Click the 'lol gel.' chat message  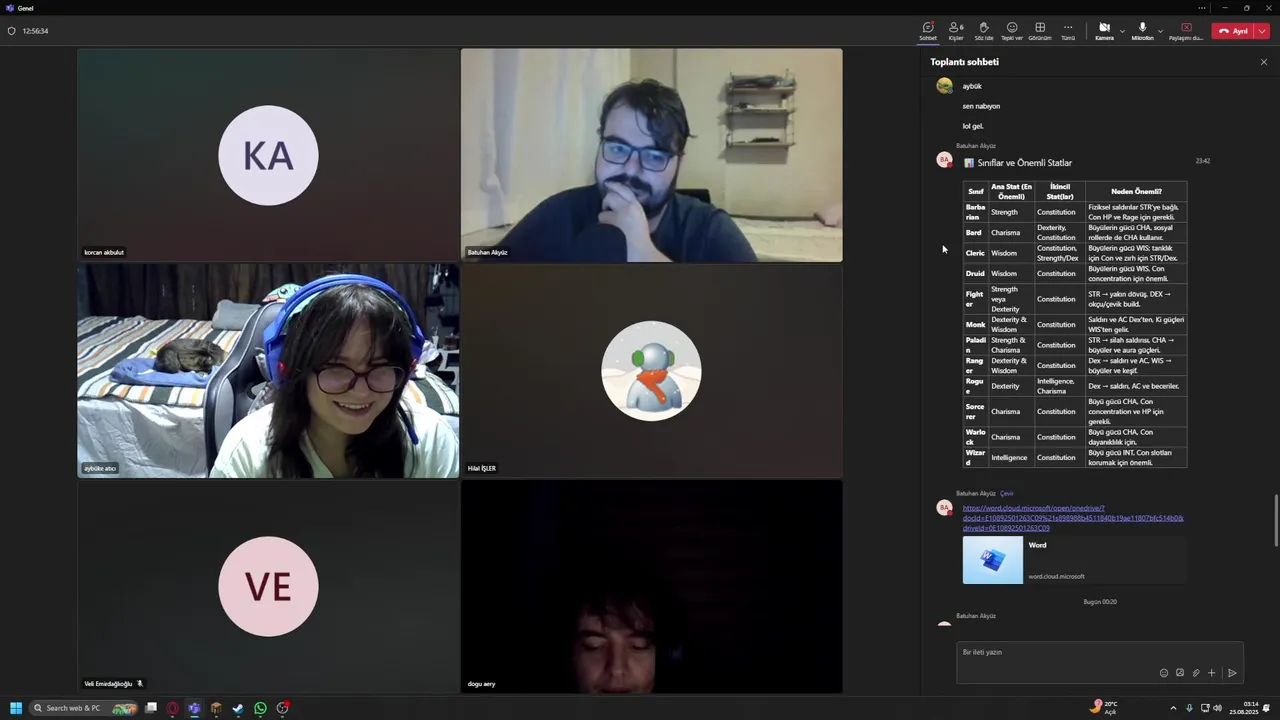pyautogui.click(x=973, y=126)
